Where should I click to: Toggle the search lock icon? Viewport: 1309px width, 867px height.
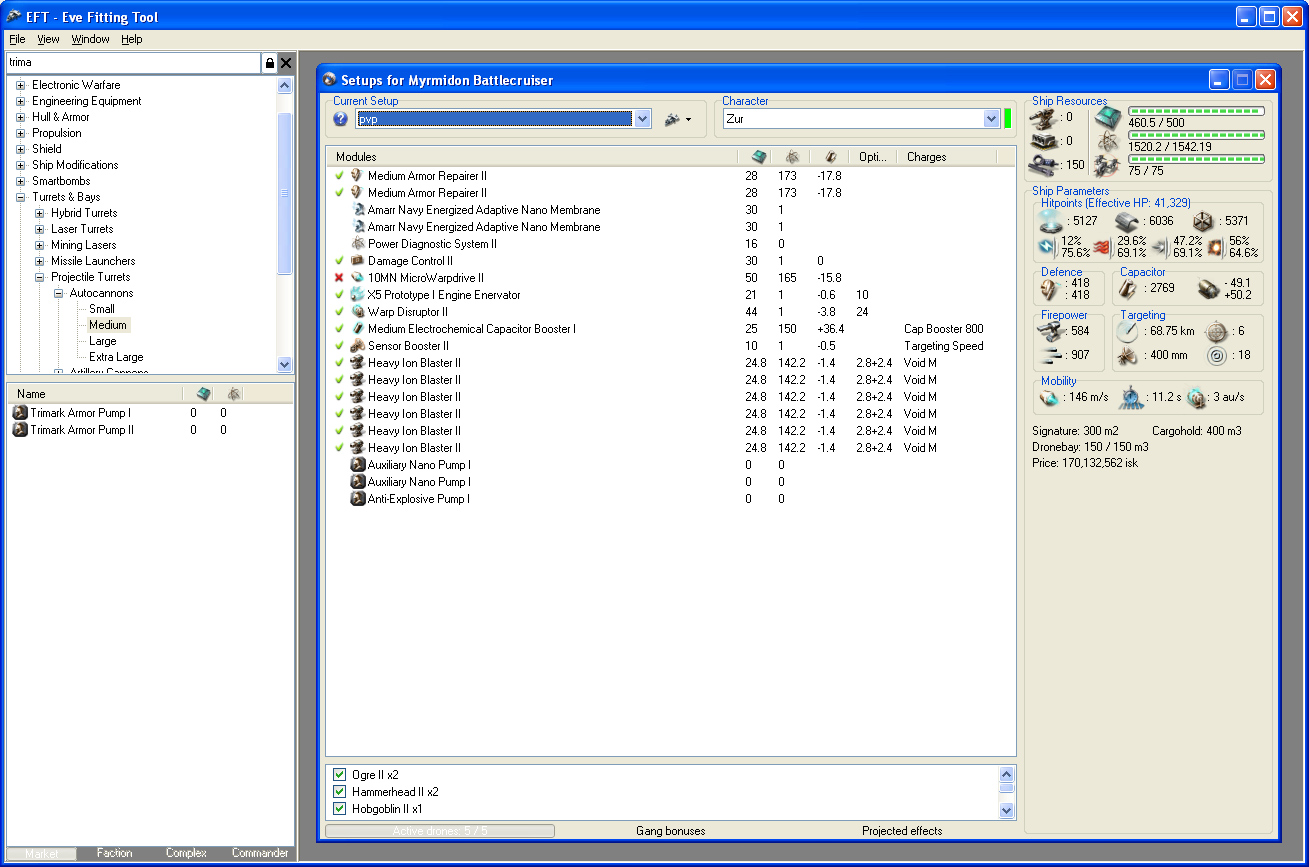pyautogui.click(x=269, y=63)
